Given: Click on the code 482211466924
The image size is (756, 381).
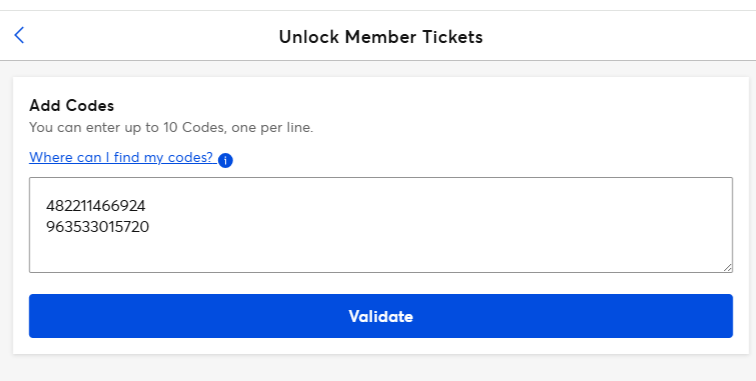Looking at the screenshot, I should point(95,206).
